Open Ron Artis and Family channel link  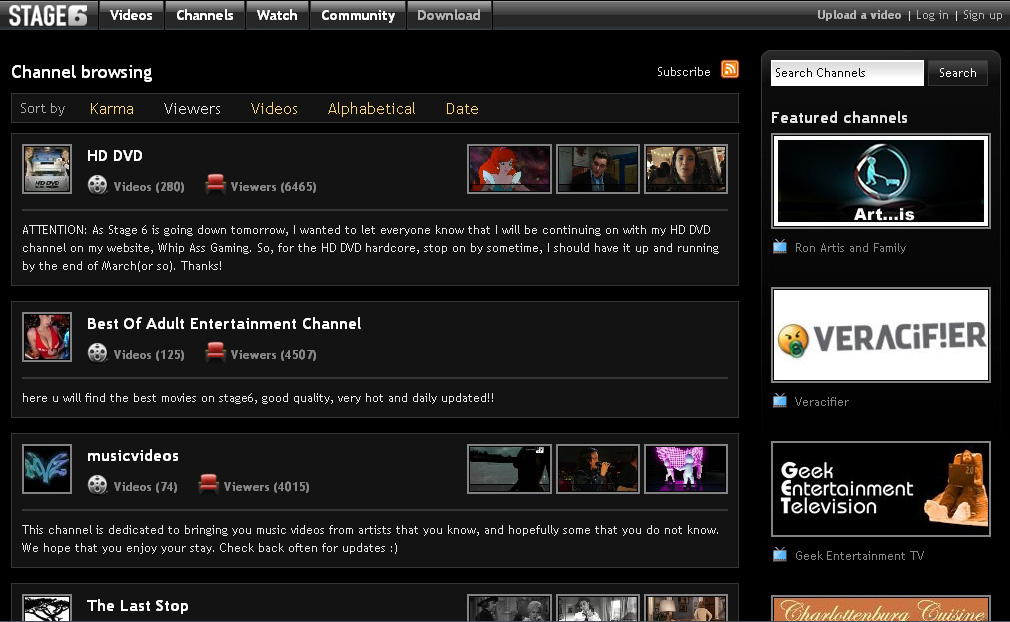tap(850, 248)
